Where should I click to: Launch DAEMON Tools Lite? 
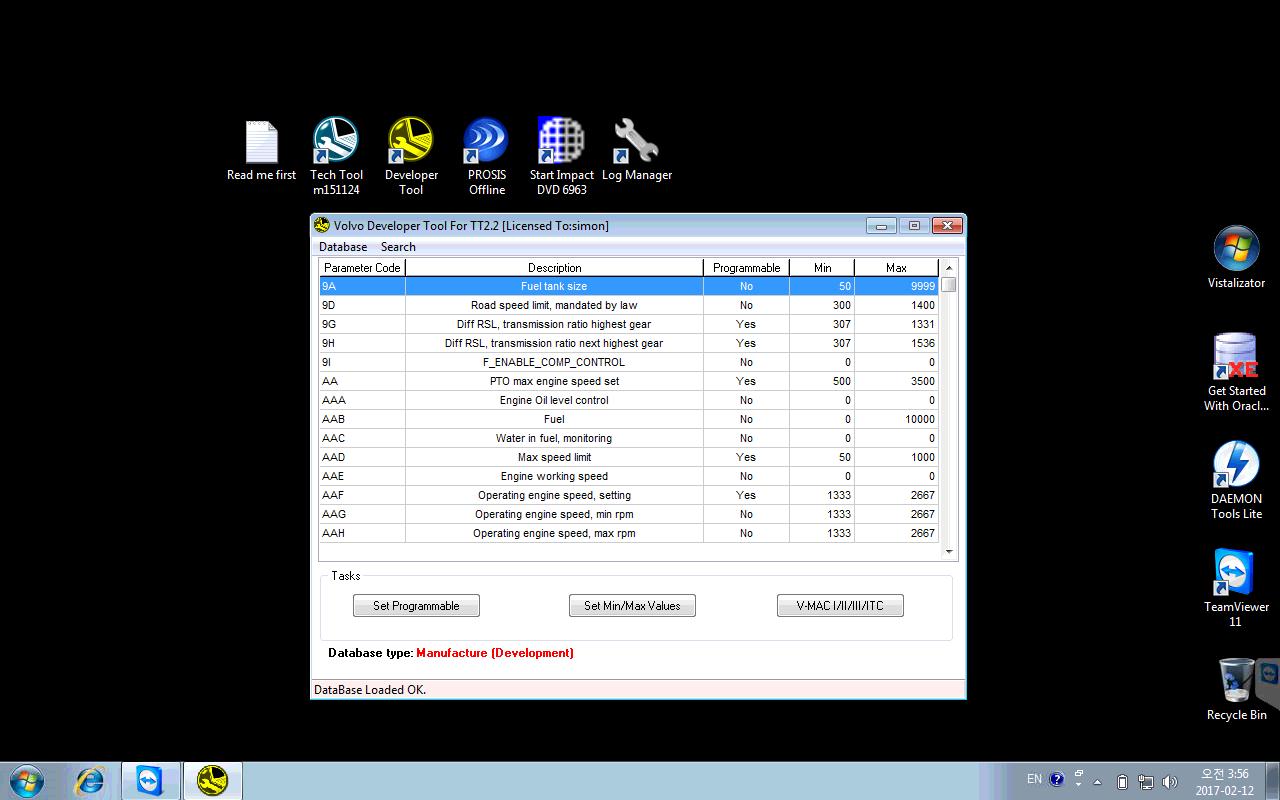[1236, 480]
